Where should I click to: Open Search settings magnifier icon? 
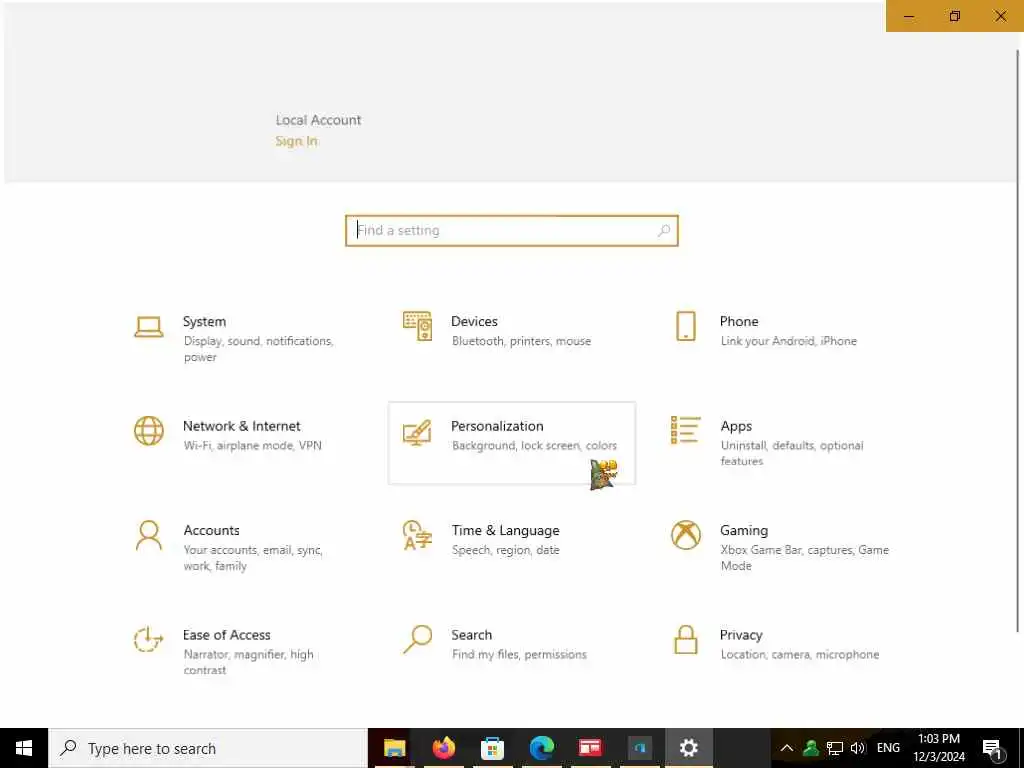pos(417,639)
